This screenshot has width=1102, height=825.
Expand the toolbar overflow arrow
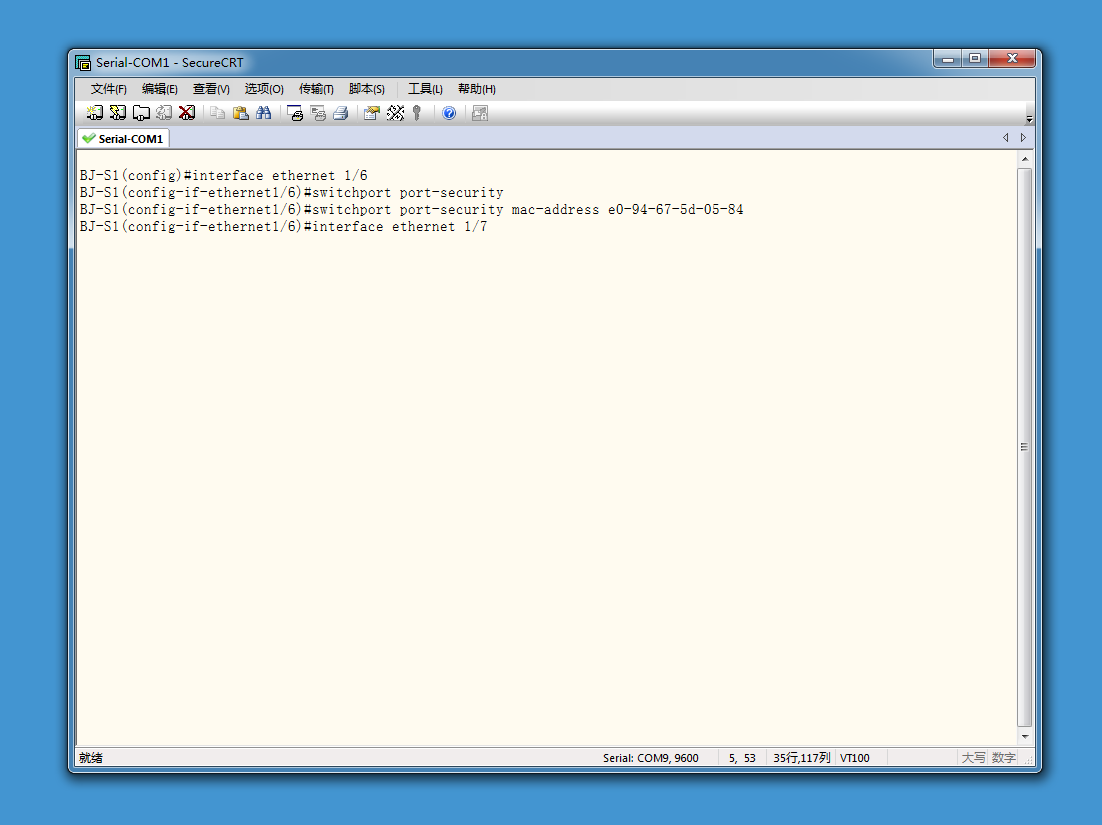pos(1029,119)
